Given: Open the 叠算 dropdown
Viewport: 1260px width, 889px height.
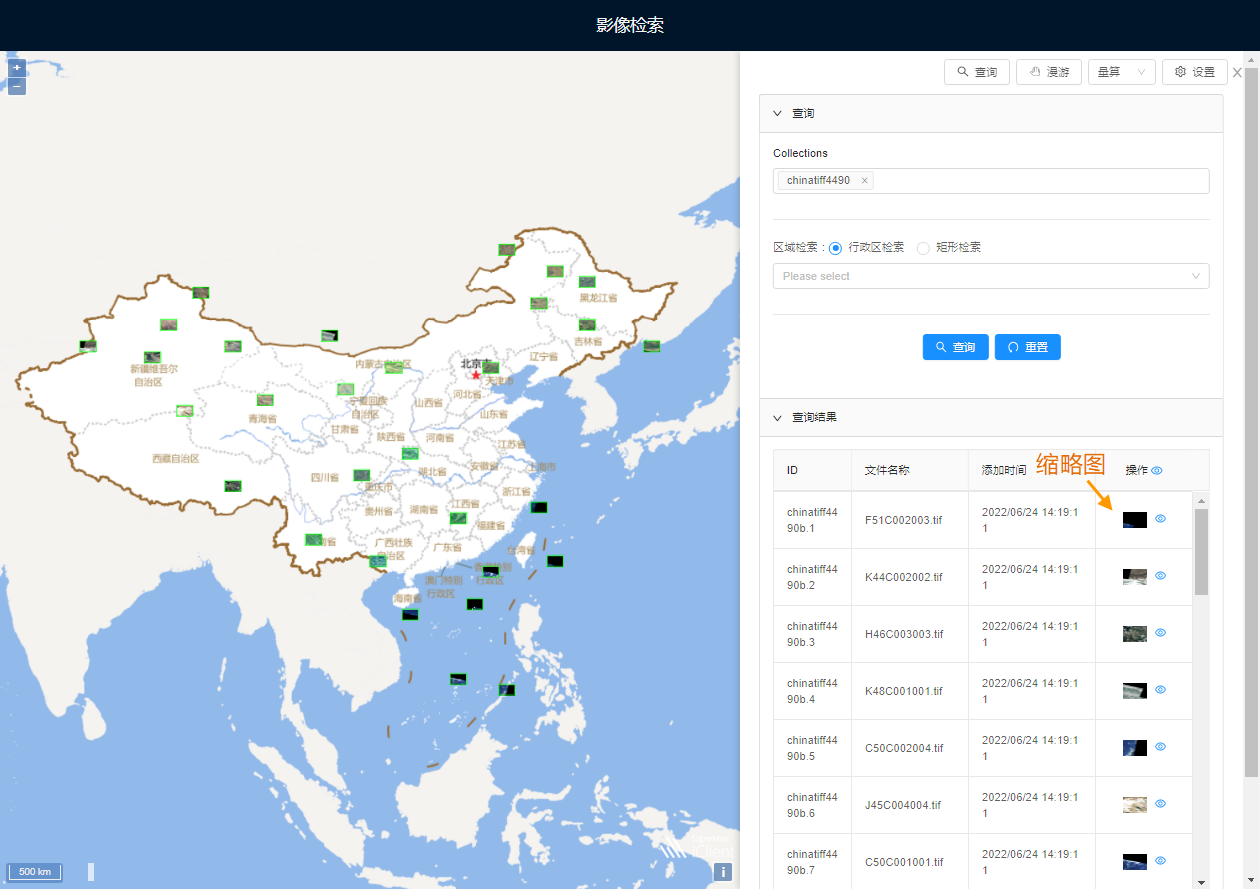Looking at the screenshot, I should coord(1121,72).
